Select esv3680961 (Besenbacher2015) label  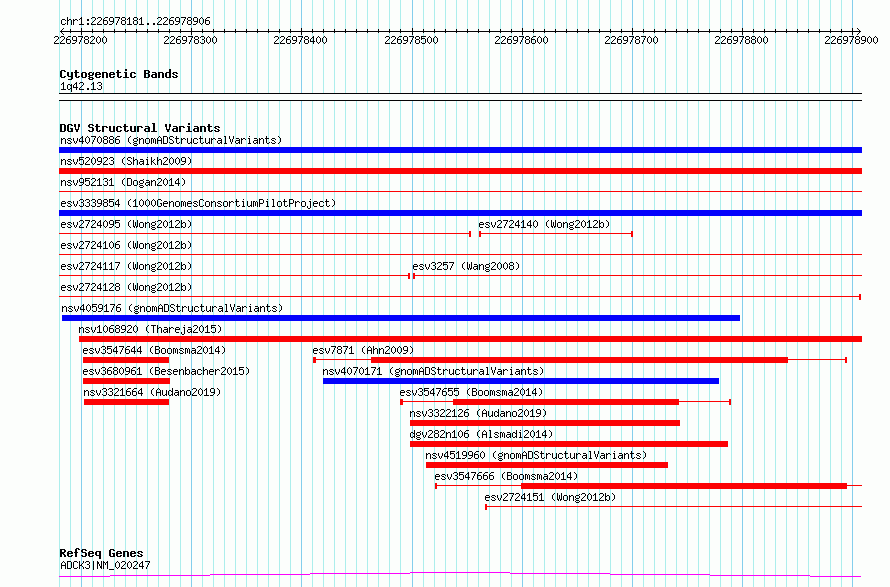click(x=166, y=371)
